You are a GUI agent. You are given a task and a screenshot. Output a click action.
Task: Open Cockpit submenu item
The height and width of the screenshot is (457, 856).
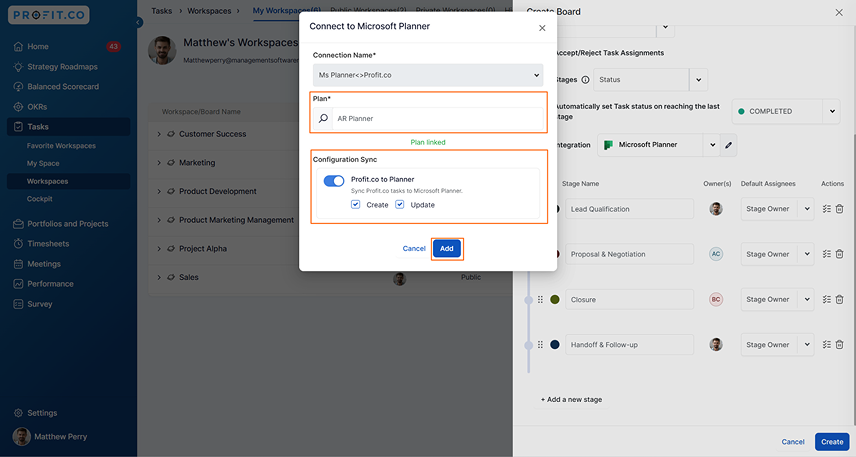coord(40,199)
